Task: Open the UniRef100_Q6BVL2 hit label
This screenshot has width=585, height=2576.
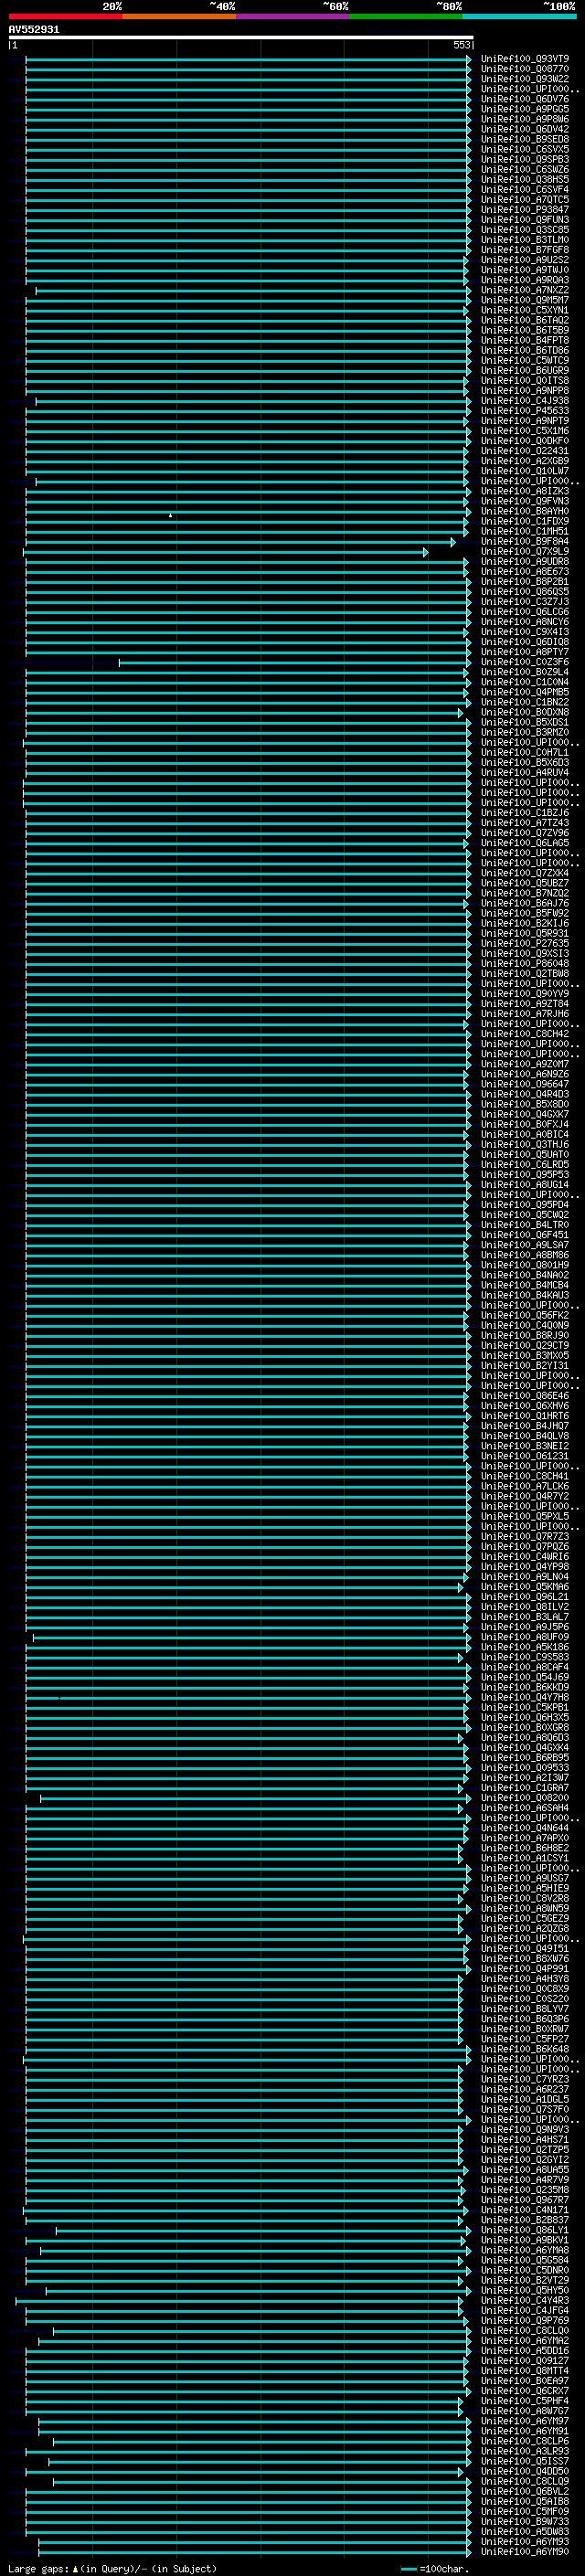Action: pos(525,2493)
